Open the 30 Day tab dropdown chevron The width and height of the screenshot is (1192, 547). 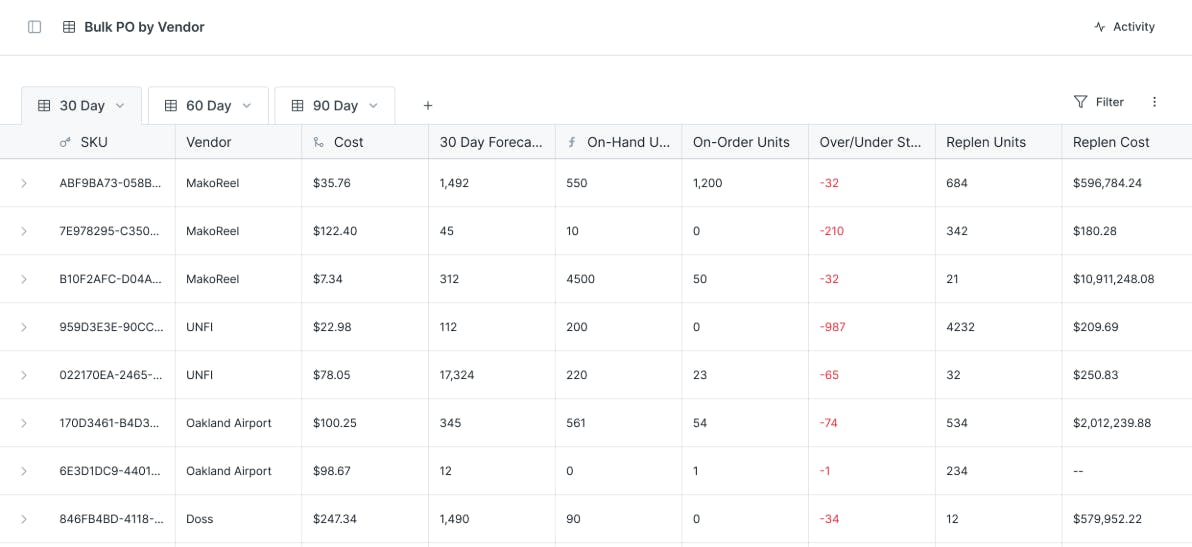[x=120, y=105]
